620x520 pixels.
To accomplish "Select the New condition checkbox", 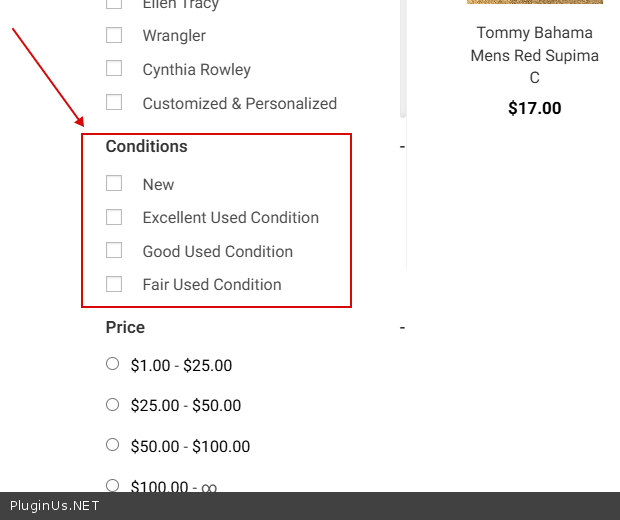I will [114, 183].
